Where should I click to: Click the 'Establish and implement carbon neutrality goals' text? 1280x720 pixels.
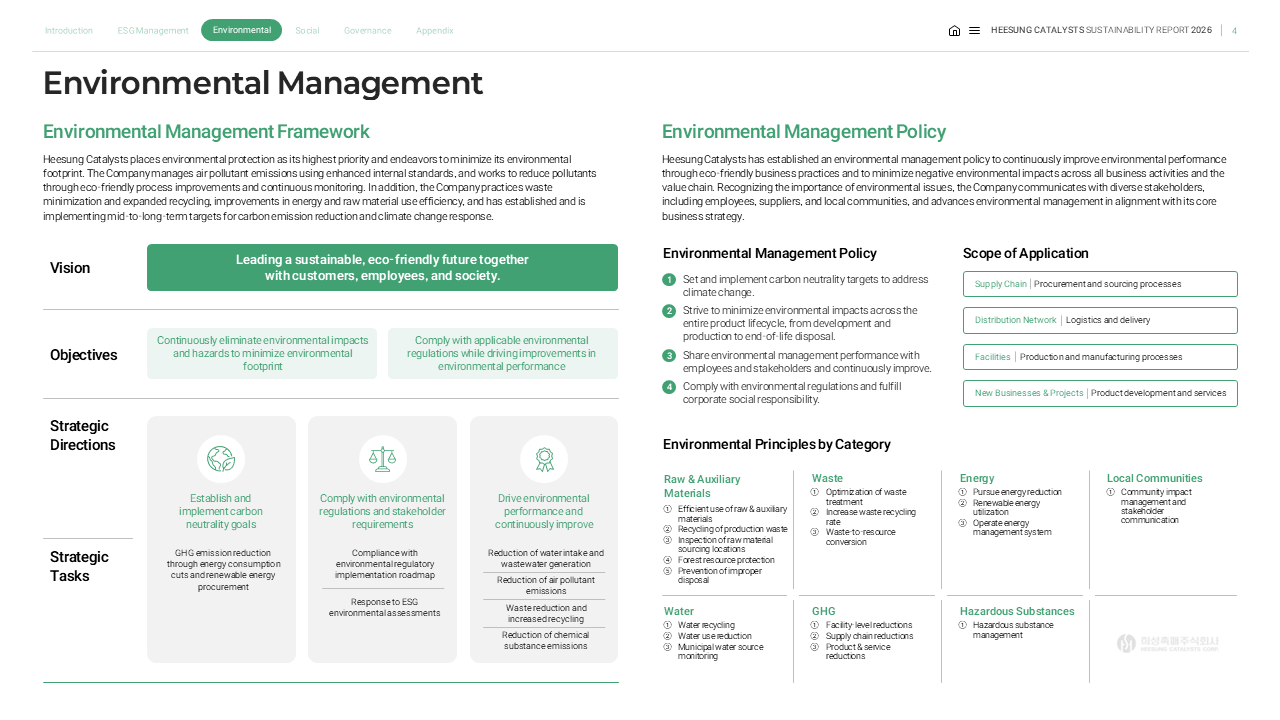click(221, 511)
